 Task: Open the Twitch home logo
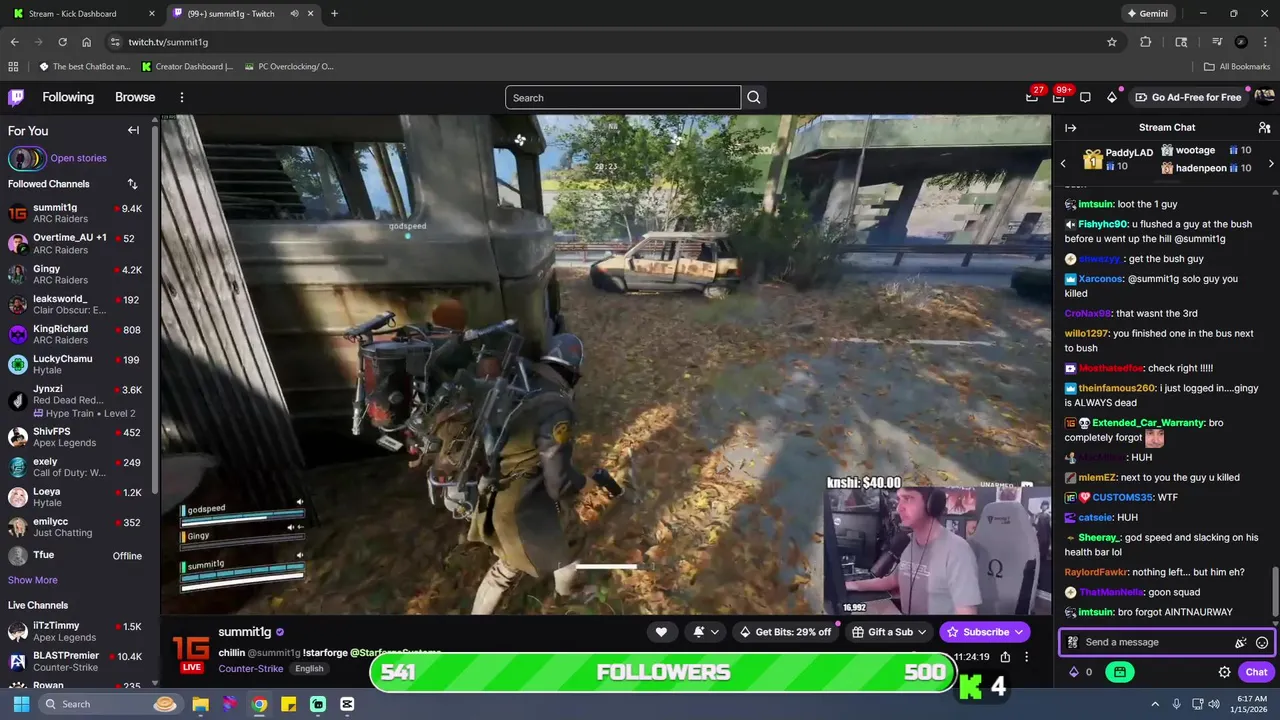coord(16,97)
